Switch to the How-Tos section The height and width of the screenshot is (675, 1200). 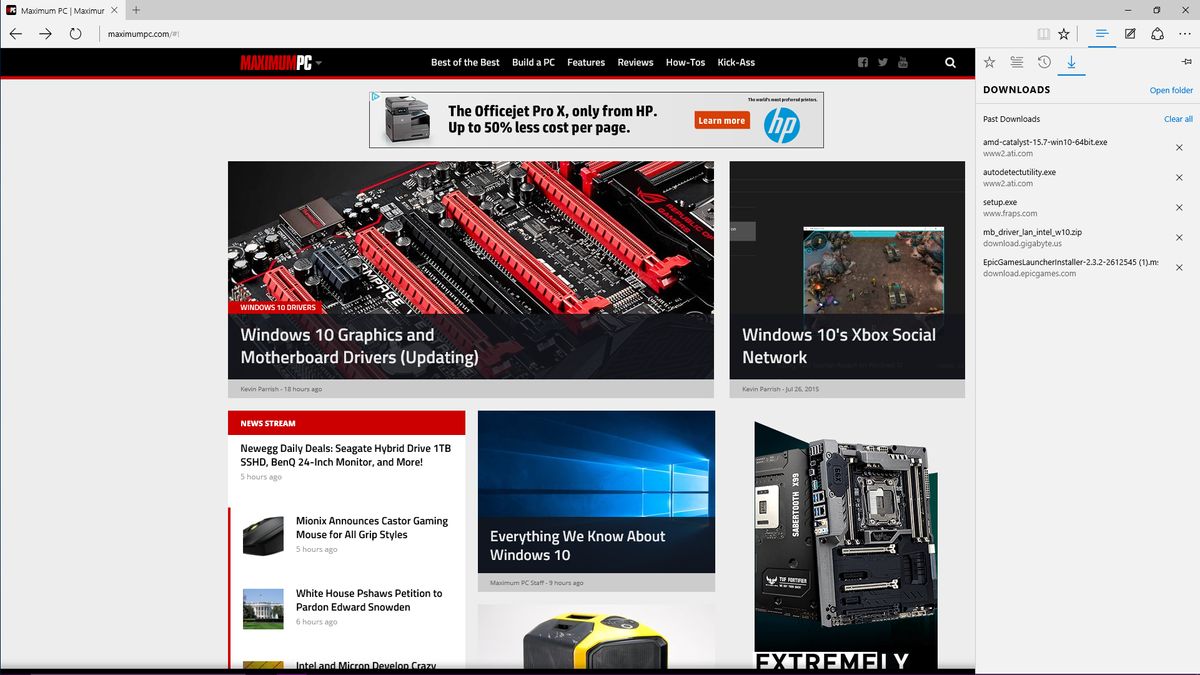685,62
